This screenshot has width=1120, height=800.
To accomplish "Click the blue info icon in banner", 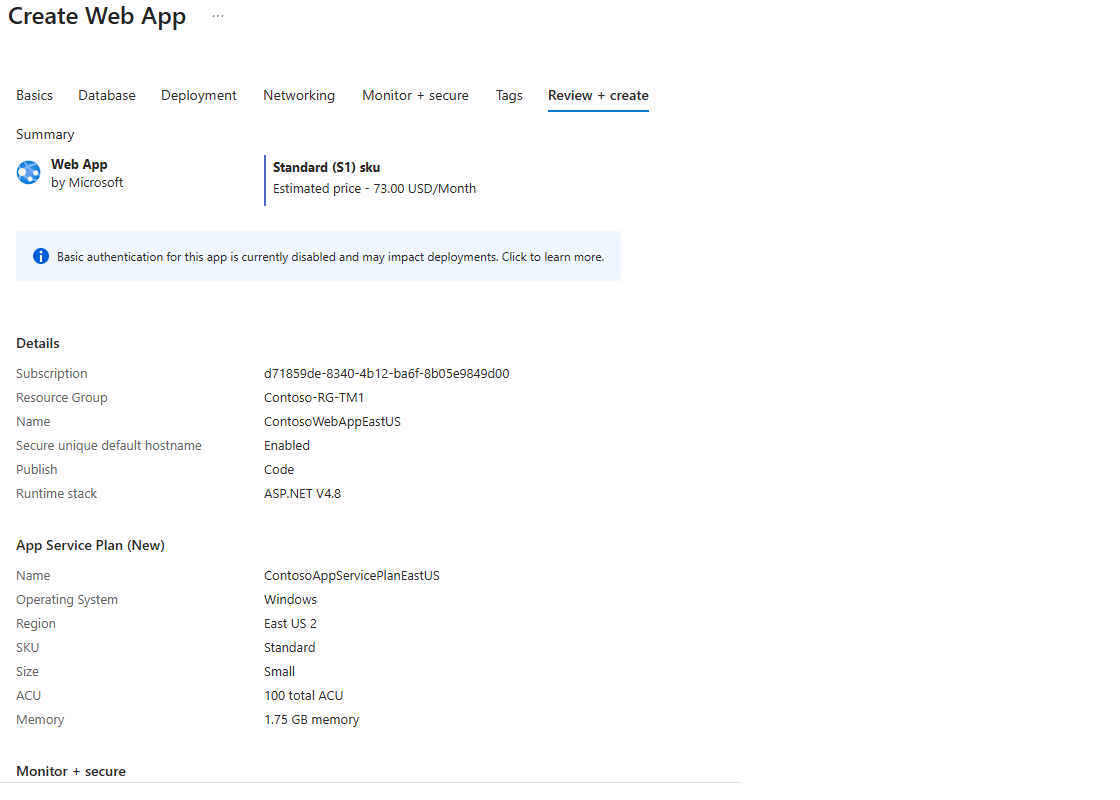I will coord(41,257).
